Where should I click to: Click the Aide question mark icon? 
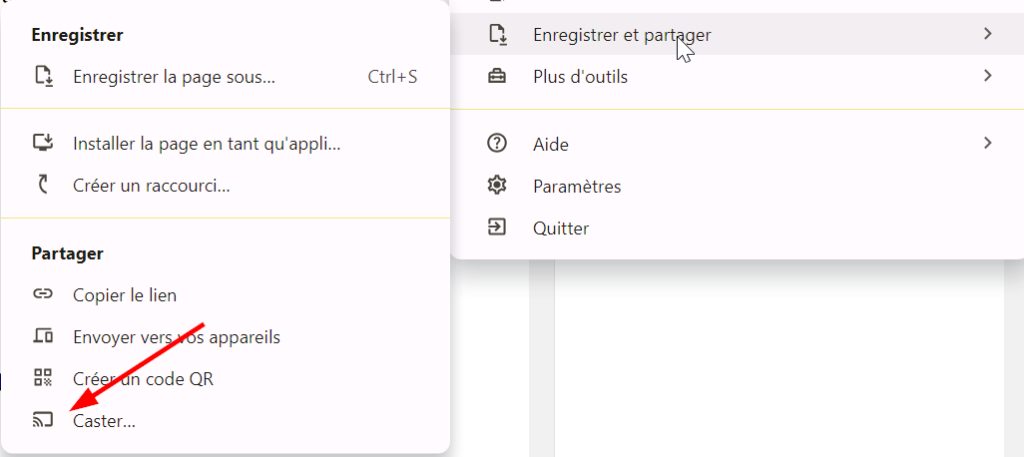click(497, 143)
